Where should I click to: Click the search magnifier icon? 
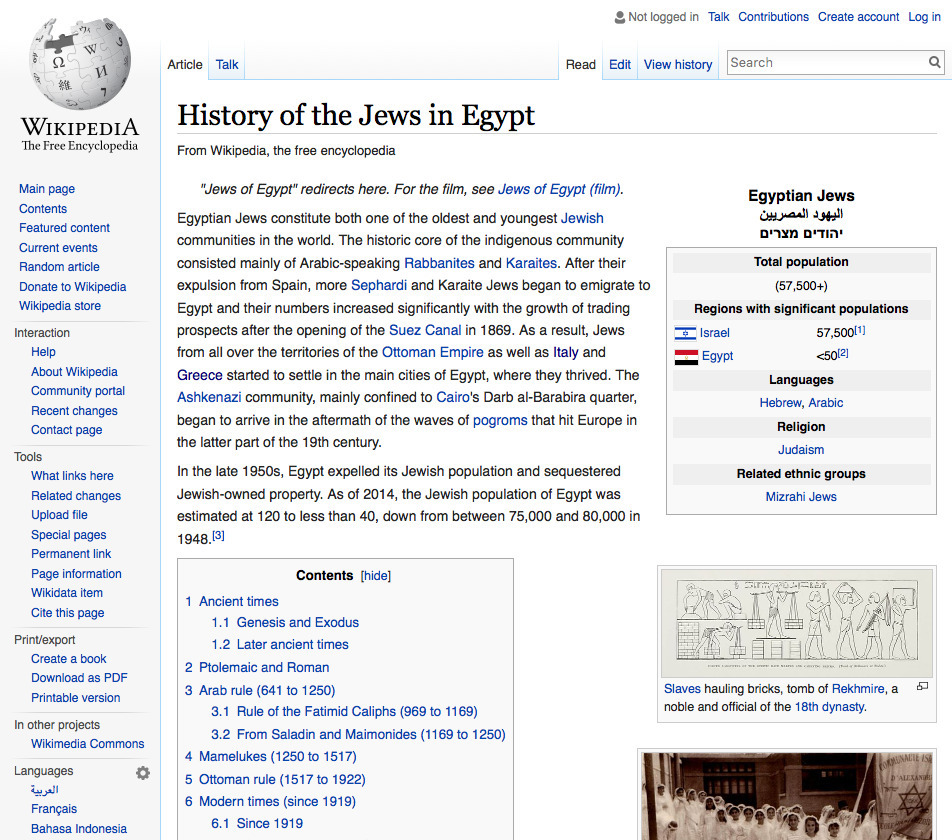click(x=933, y=62)
